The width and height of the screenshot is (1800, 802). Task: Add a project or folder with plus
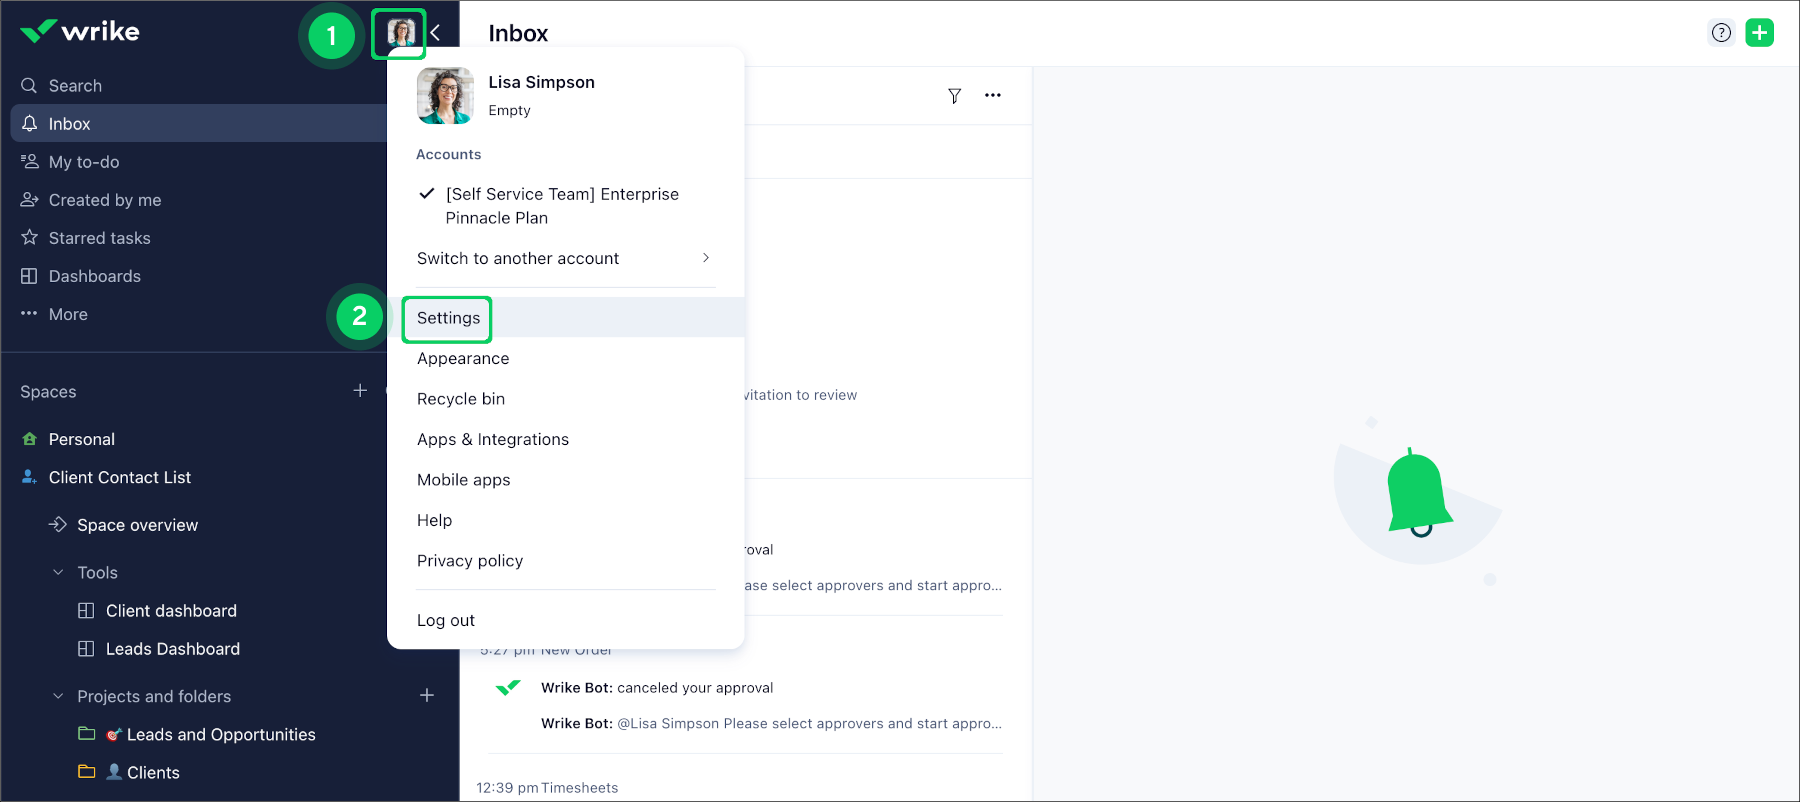point(427,695)
